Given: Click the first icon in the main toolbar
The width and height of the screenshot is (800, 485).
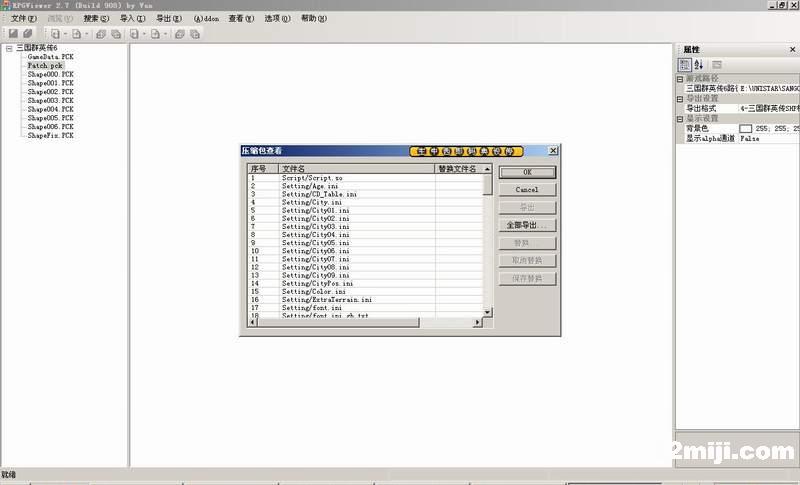Looking at the screenshot, I should point(13,34).
